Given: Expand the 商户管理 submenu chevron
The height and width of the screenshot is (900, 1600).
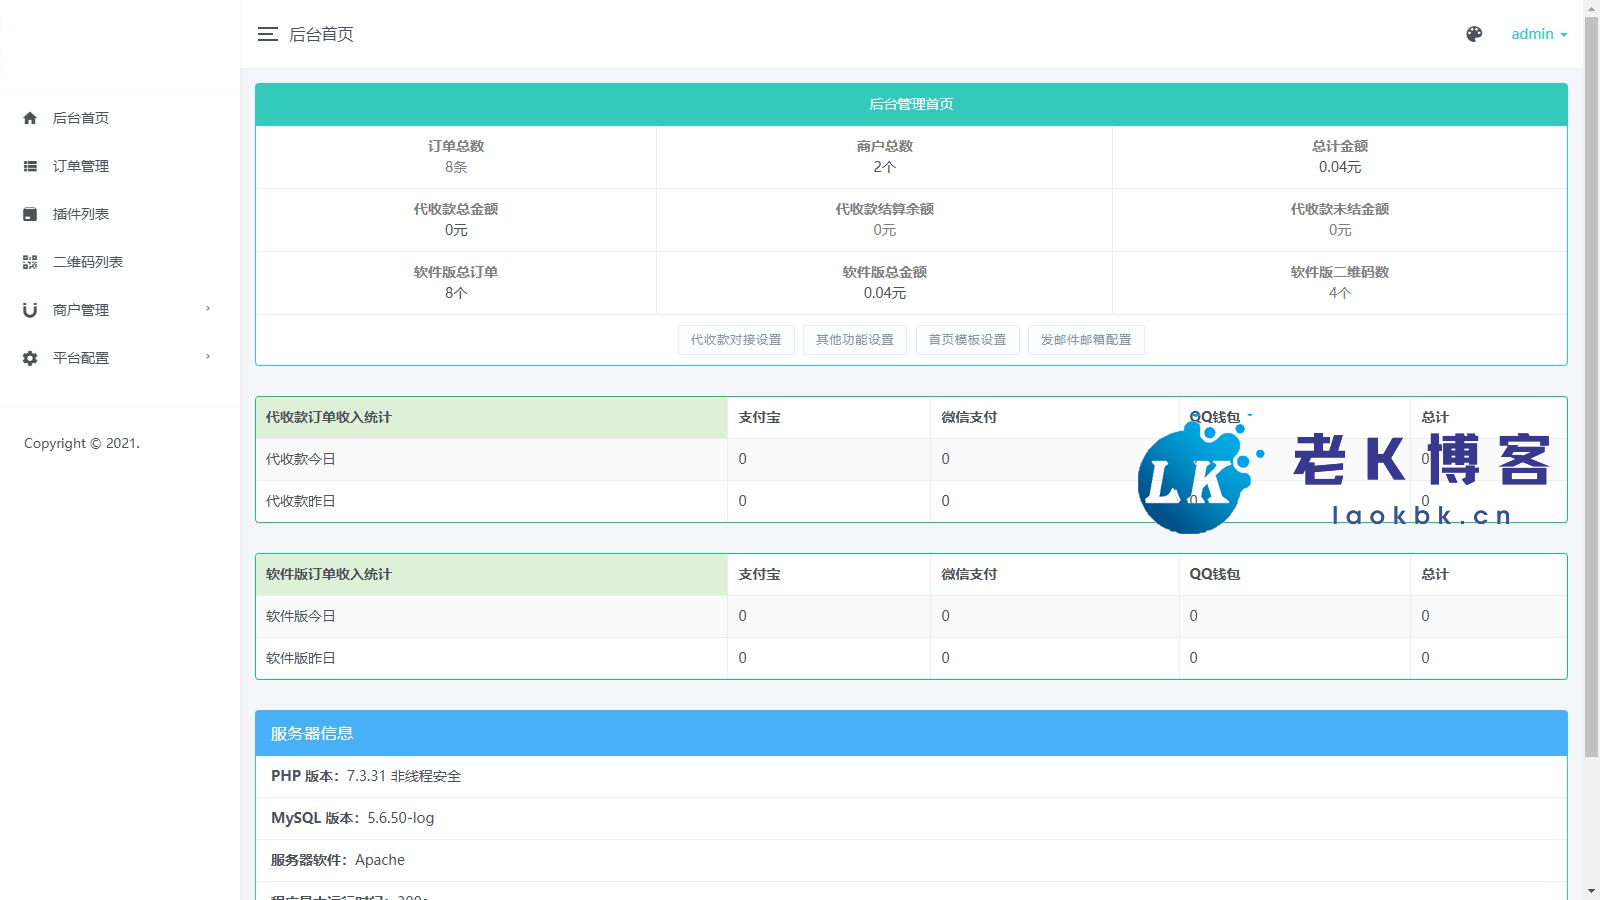Looking at the screenshot, I should [208, 309].
